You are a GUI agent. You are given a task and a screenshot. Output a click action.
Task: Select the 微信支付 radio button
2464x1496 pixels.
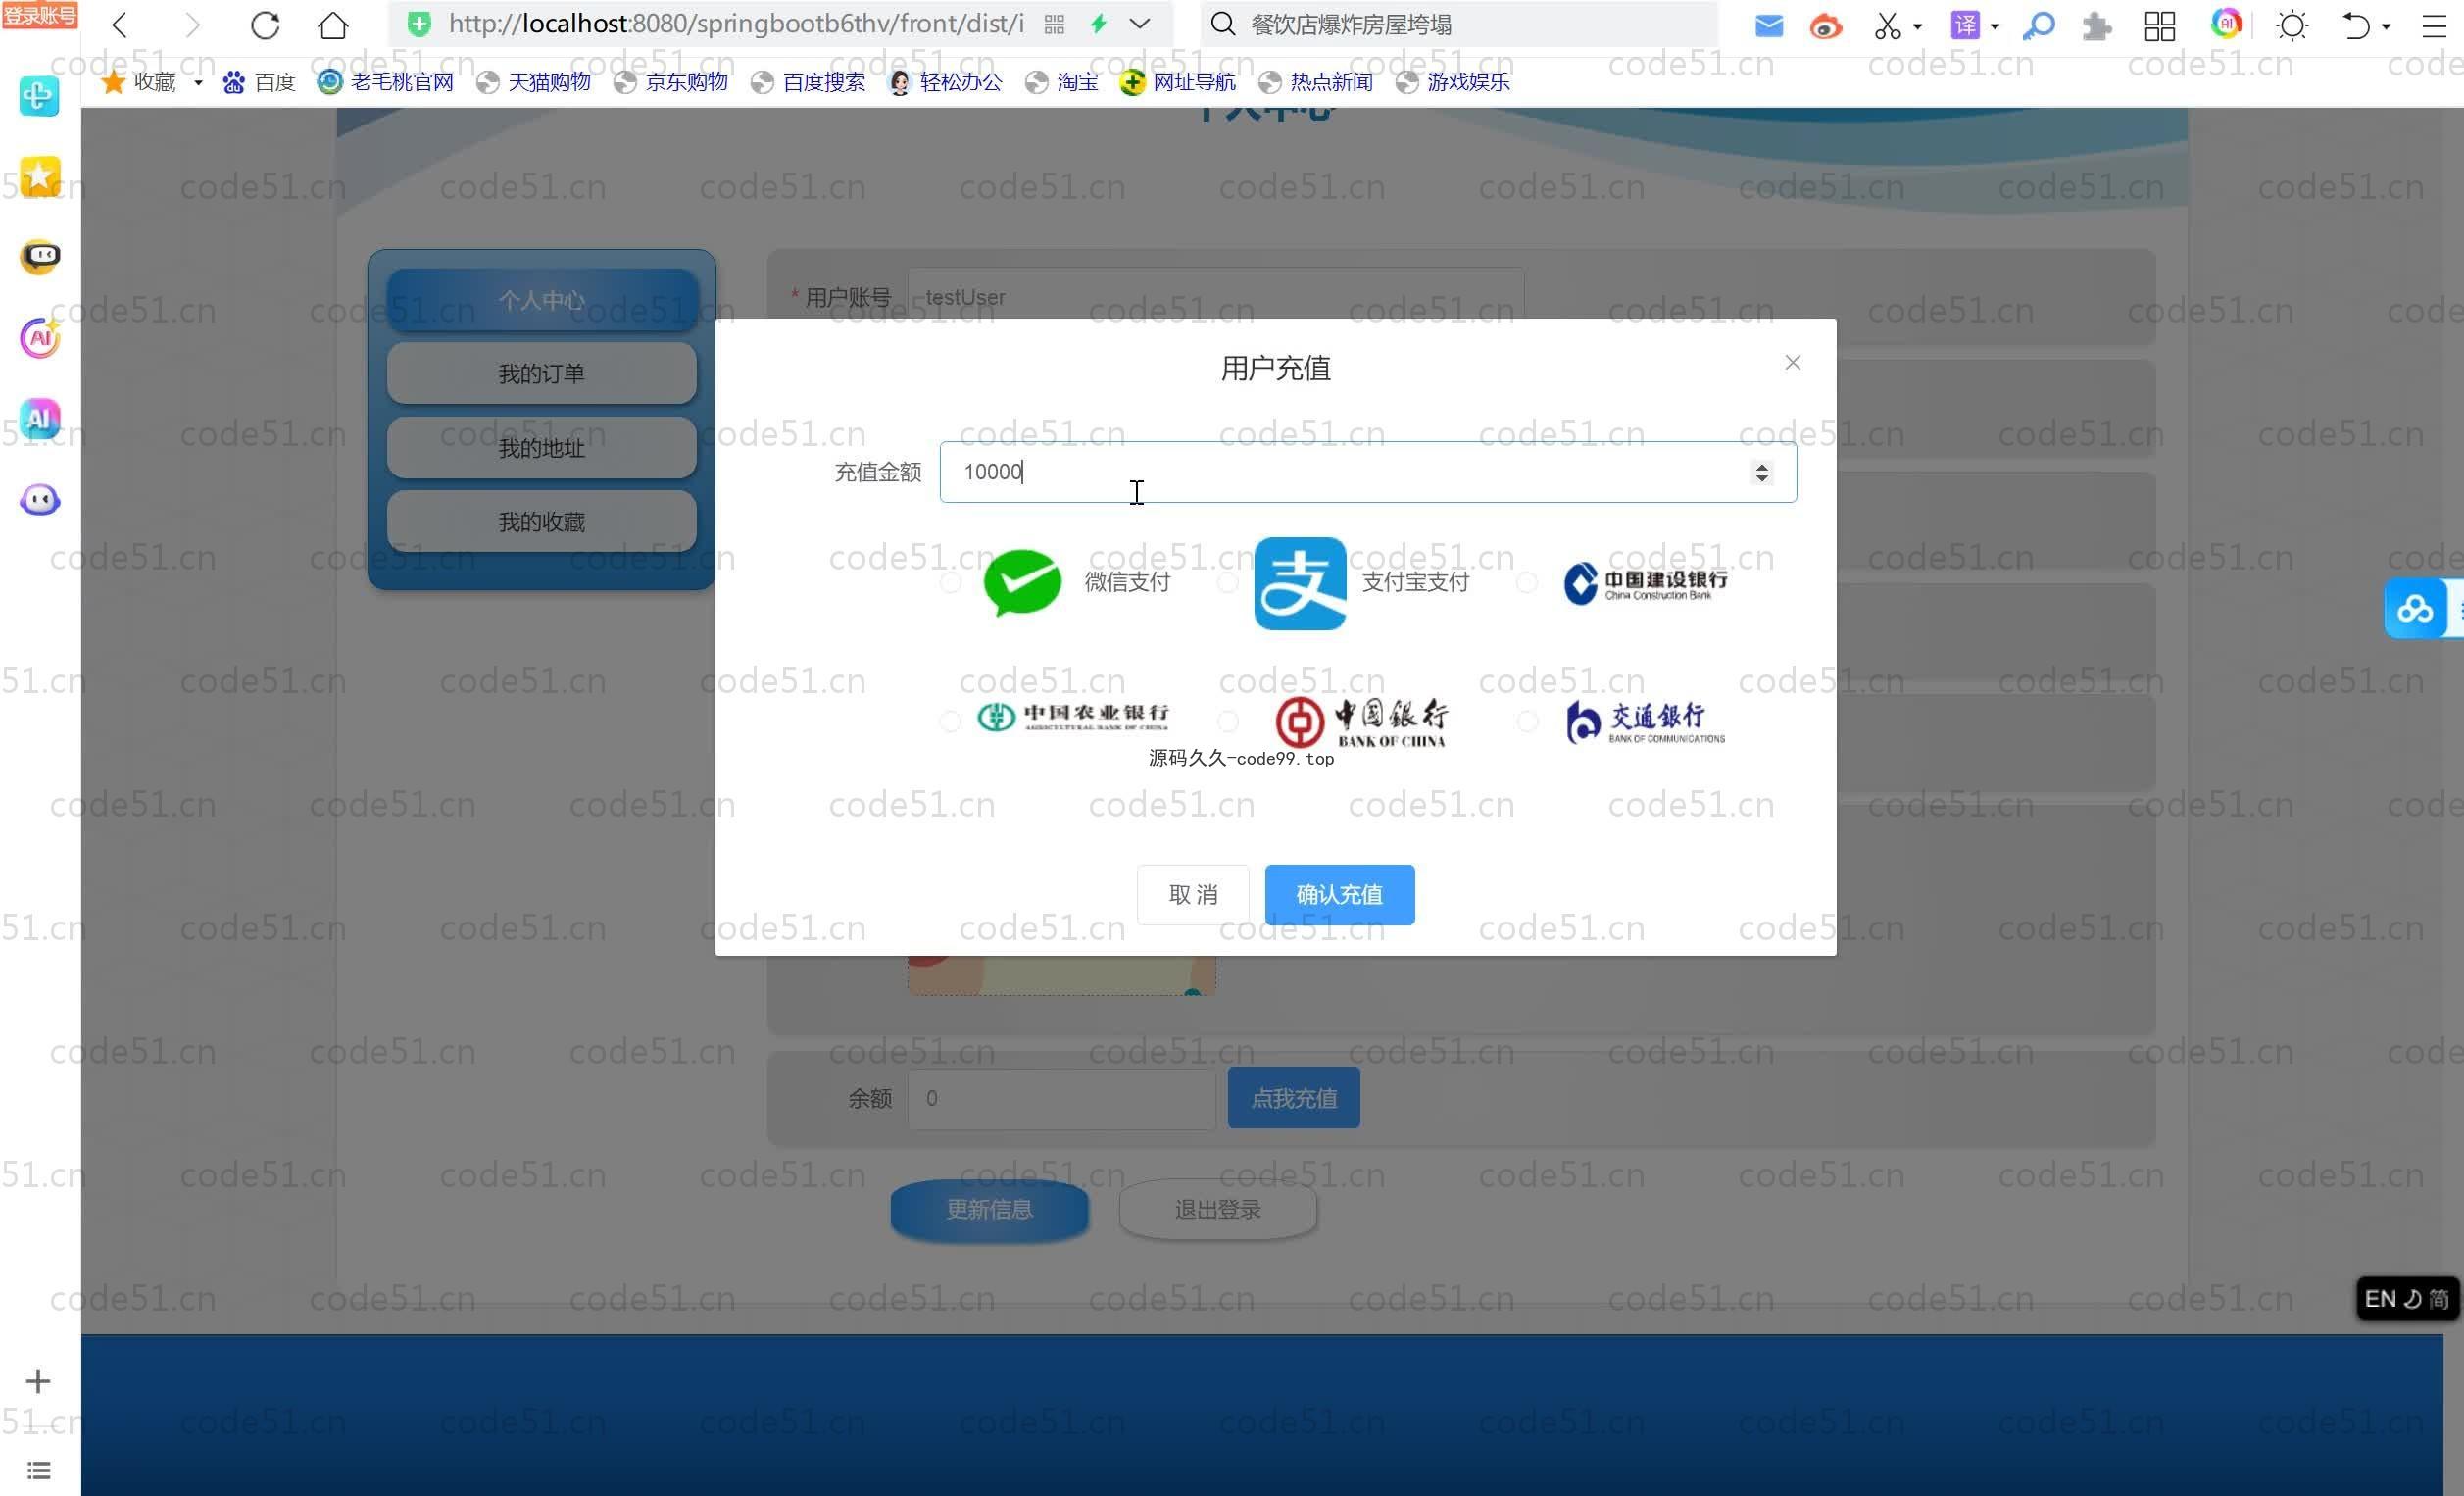tap(950, 582)
